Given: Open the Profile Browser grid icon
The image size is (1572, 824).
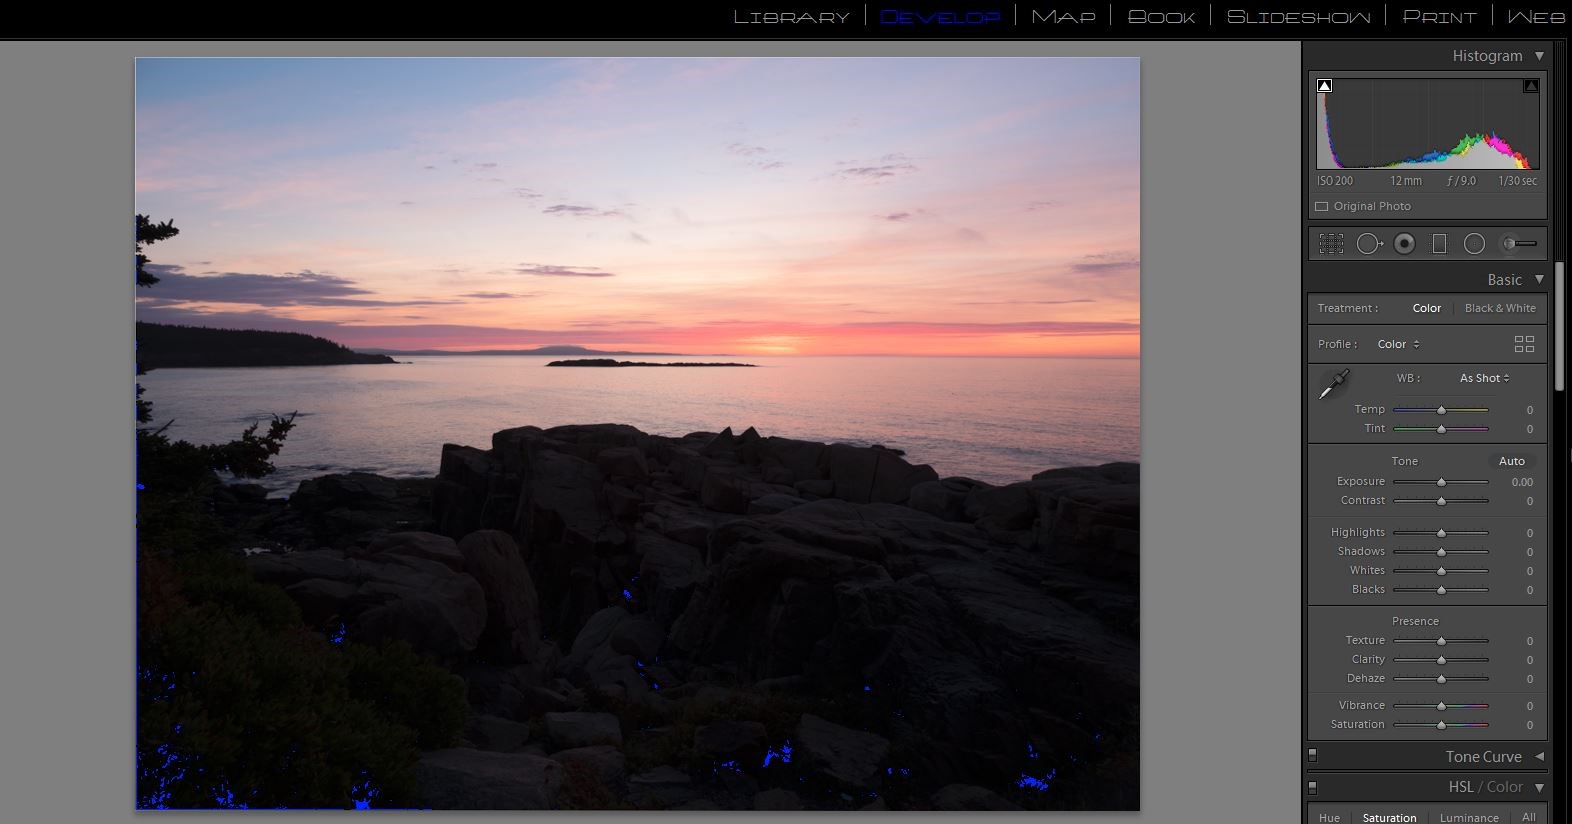Looking at the screenshot, I should 1524,344.
